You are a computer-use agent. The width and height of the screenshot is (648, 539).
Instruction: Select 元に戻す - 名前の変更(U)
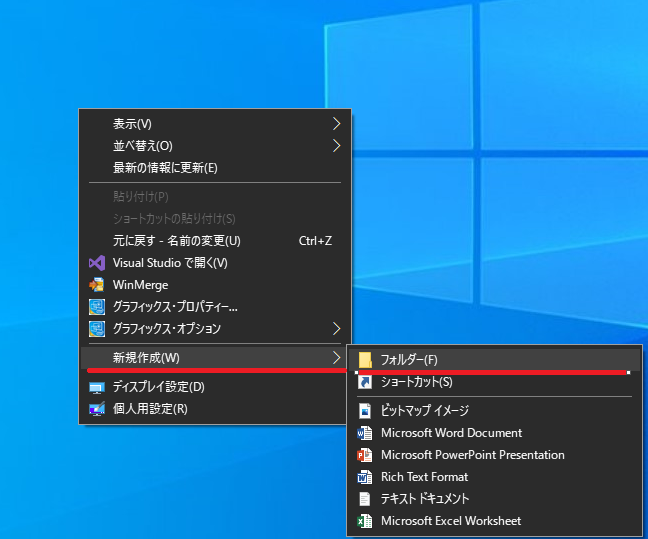(215, 241)
